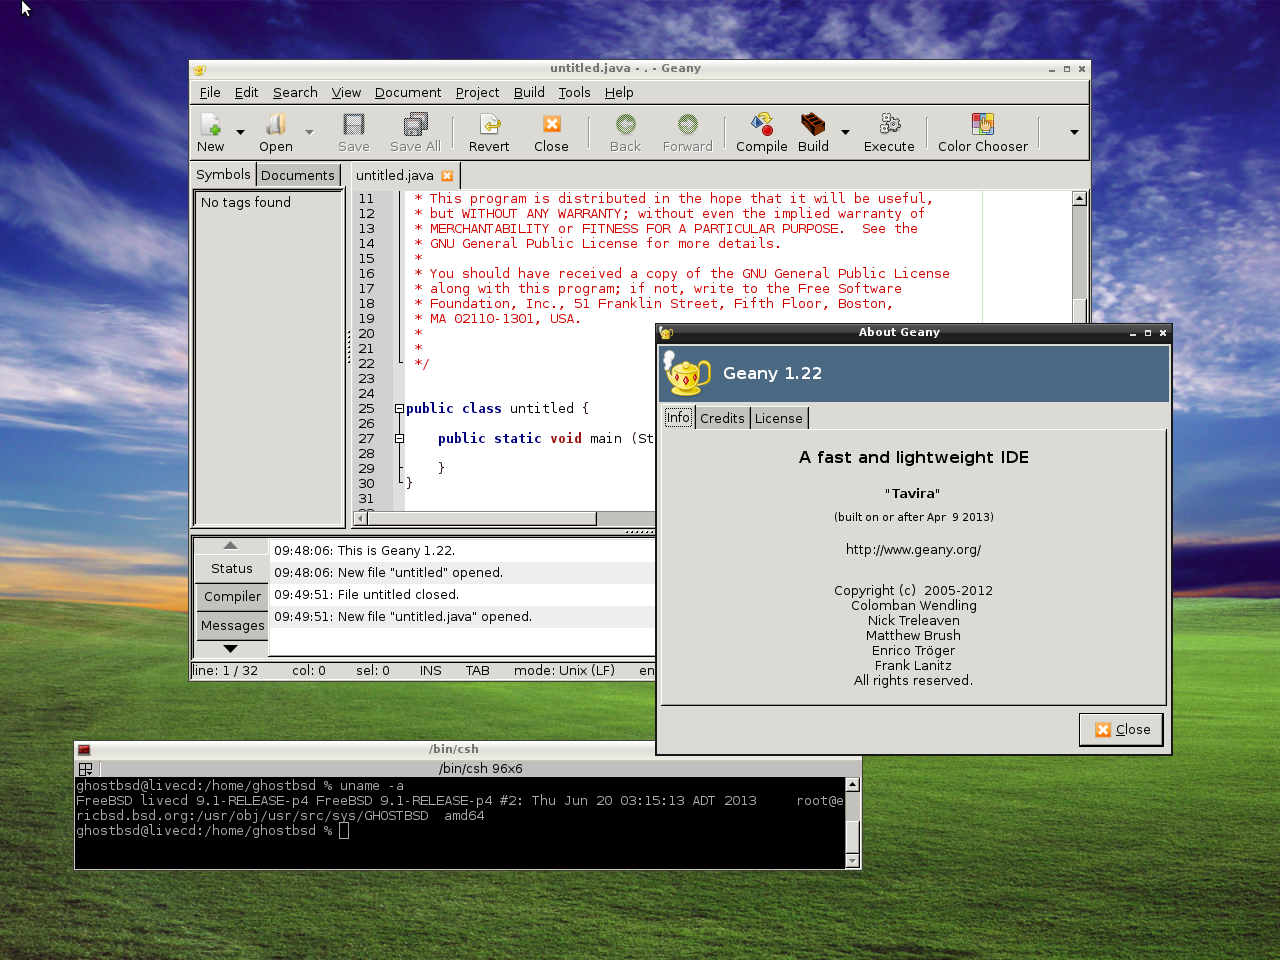Click message "File untitled closed."
The image size is (1280, 960).
398,594
